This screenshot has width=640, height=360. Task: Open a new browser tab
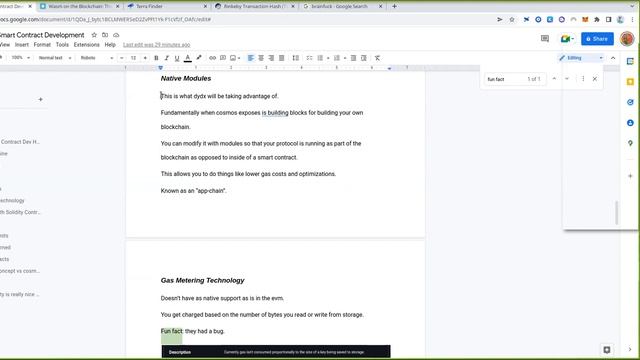coord(394,6)
